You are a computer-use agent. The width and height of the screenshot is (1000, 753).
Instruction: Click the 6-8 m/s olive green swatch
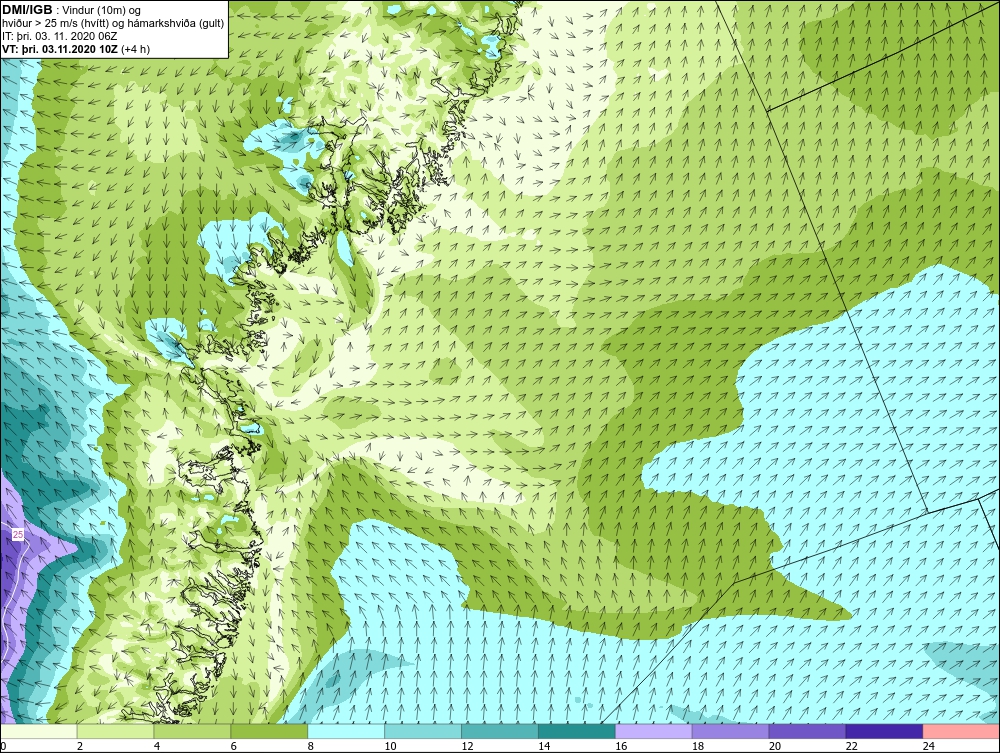(x=269, y=731)
